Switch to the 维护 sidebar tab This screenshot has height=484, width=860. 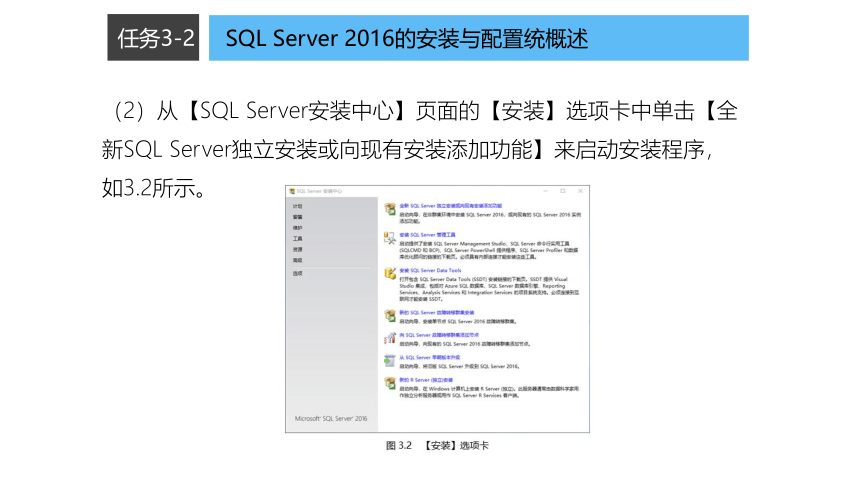[x=297, y=228]
